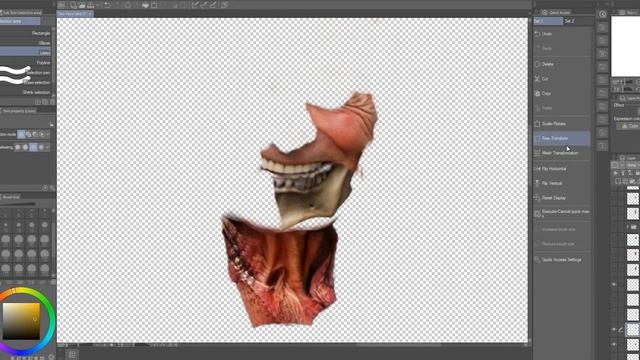Toggle the bottom-most visible layer eye icon
The width and height of the screenshot is (640, 360).
click(614, 345)
